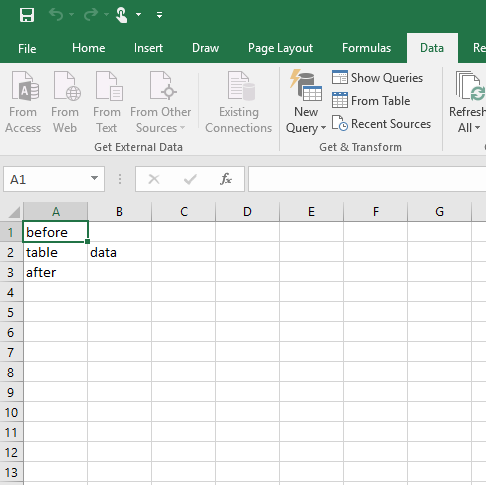The height and width of the screenshot is (485, 486).
Task: Click the From Table button
Action: [x=371, y=101]
